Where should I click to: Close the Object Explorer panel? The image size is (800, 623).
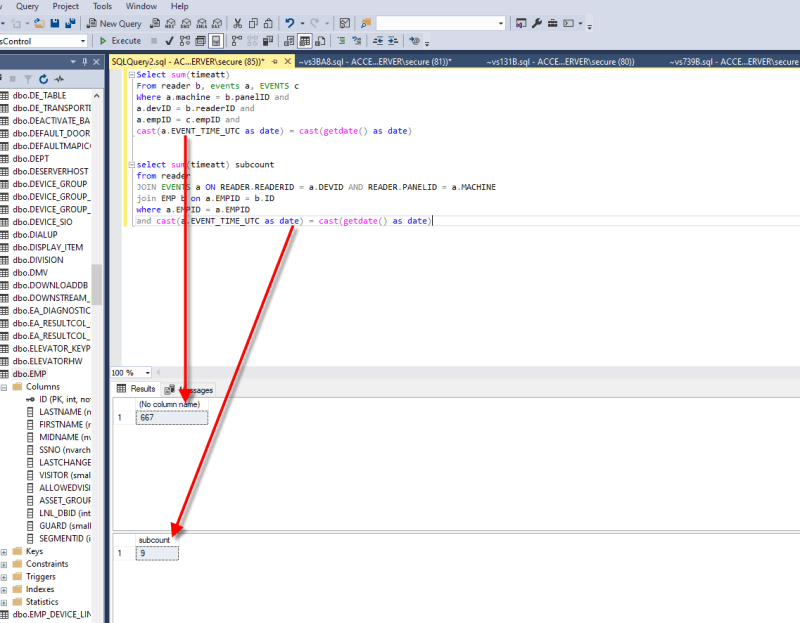pos(96,62)
